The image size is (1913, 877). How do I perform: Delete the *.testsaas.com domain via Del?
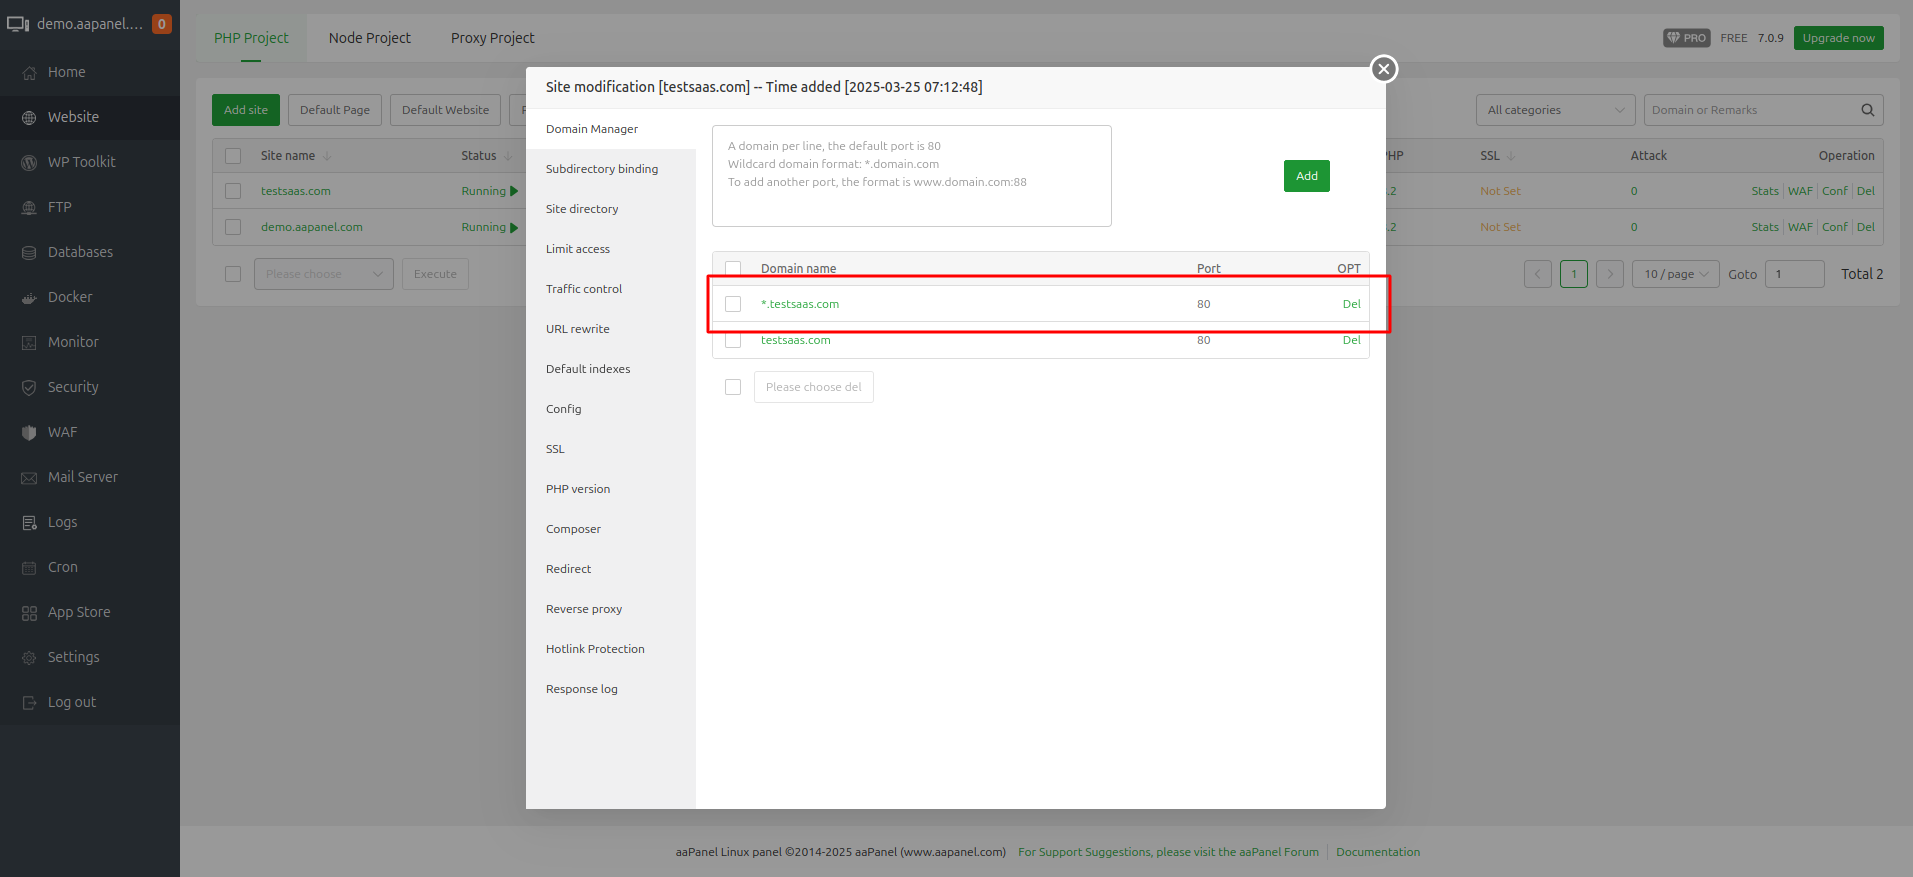click(x=1351, y=304)
